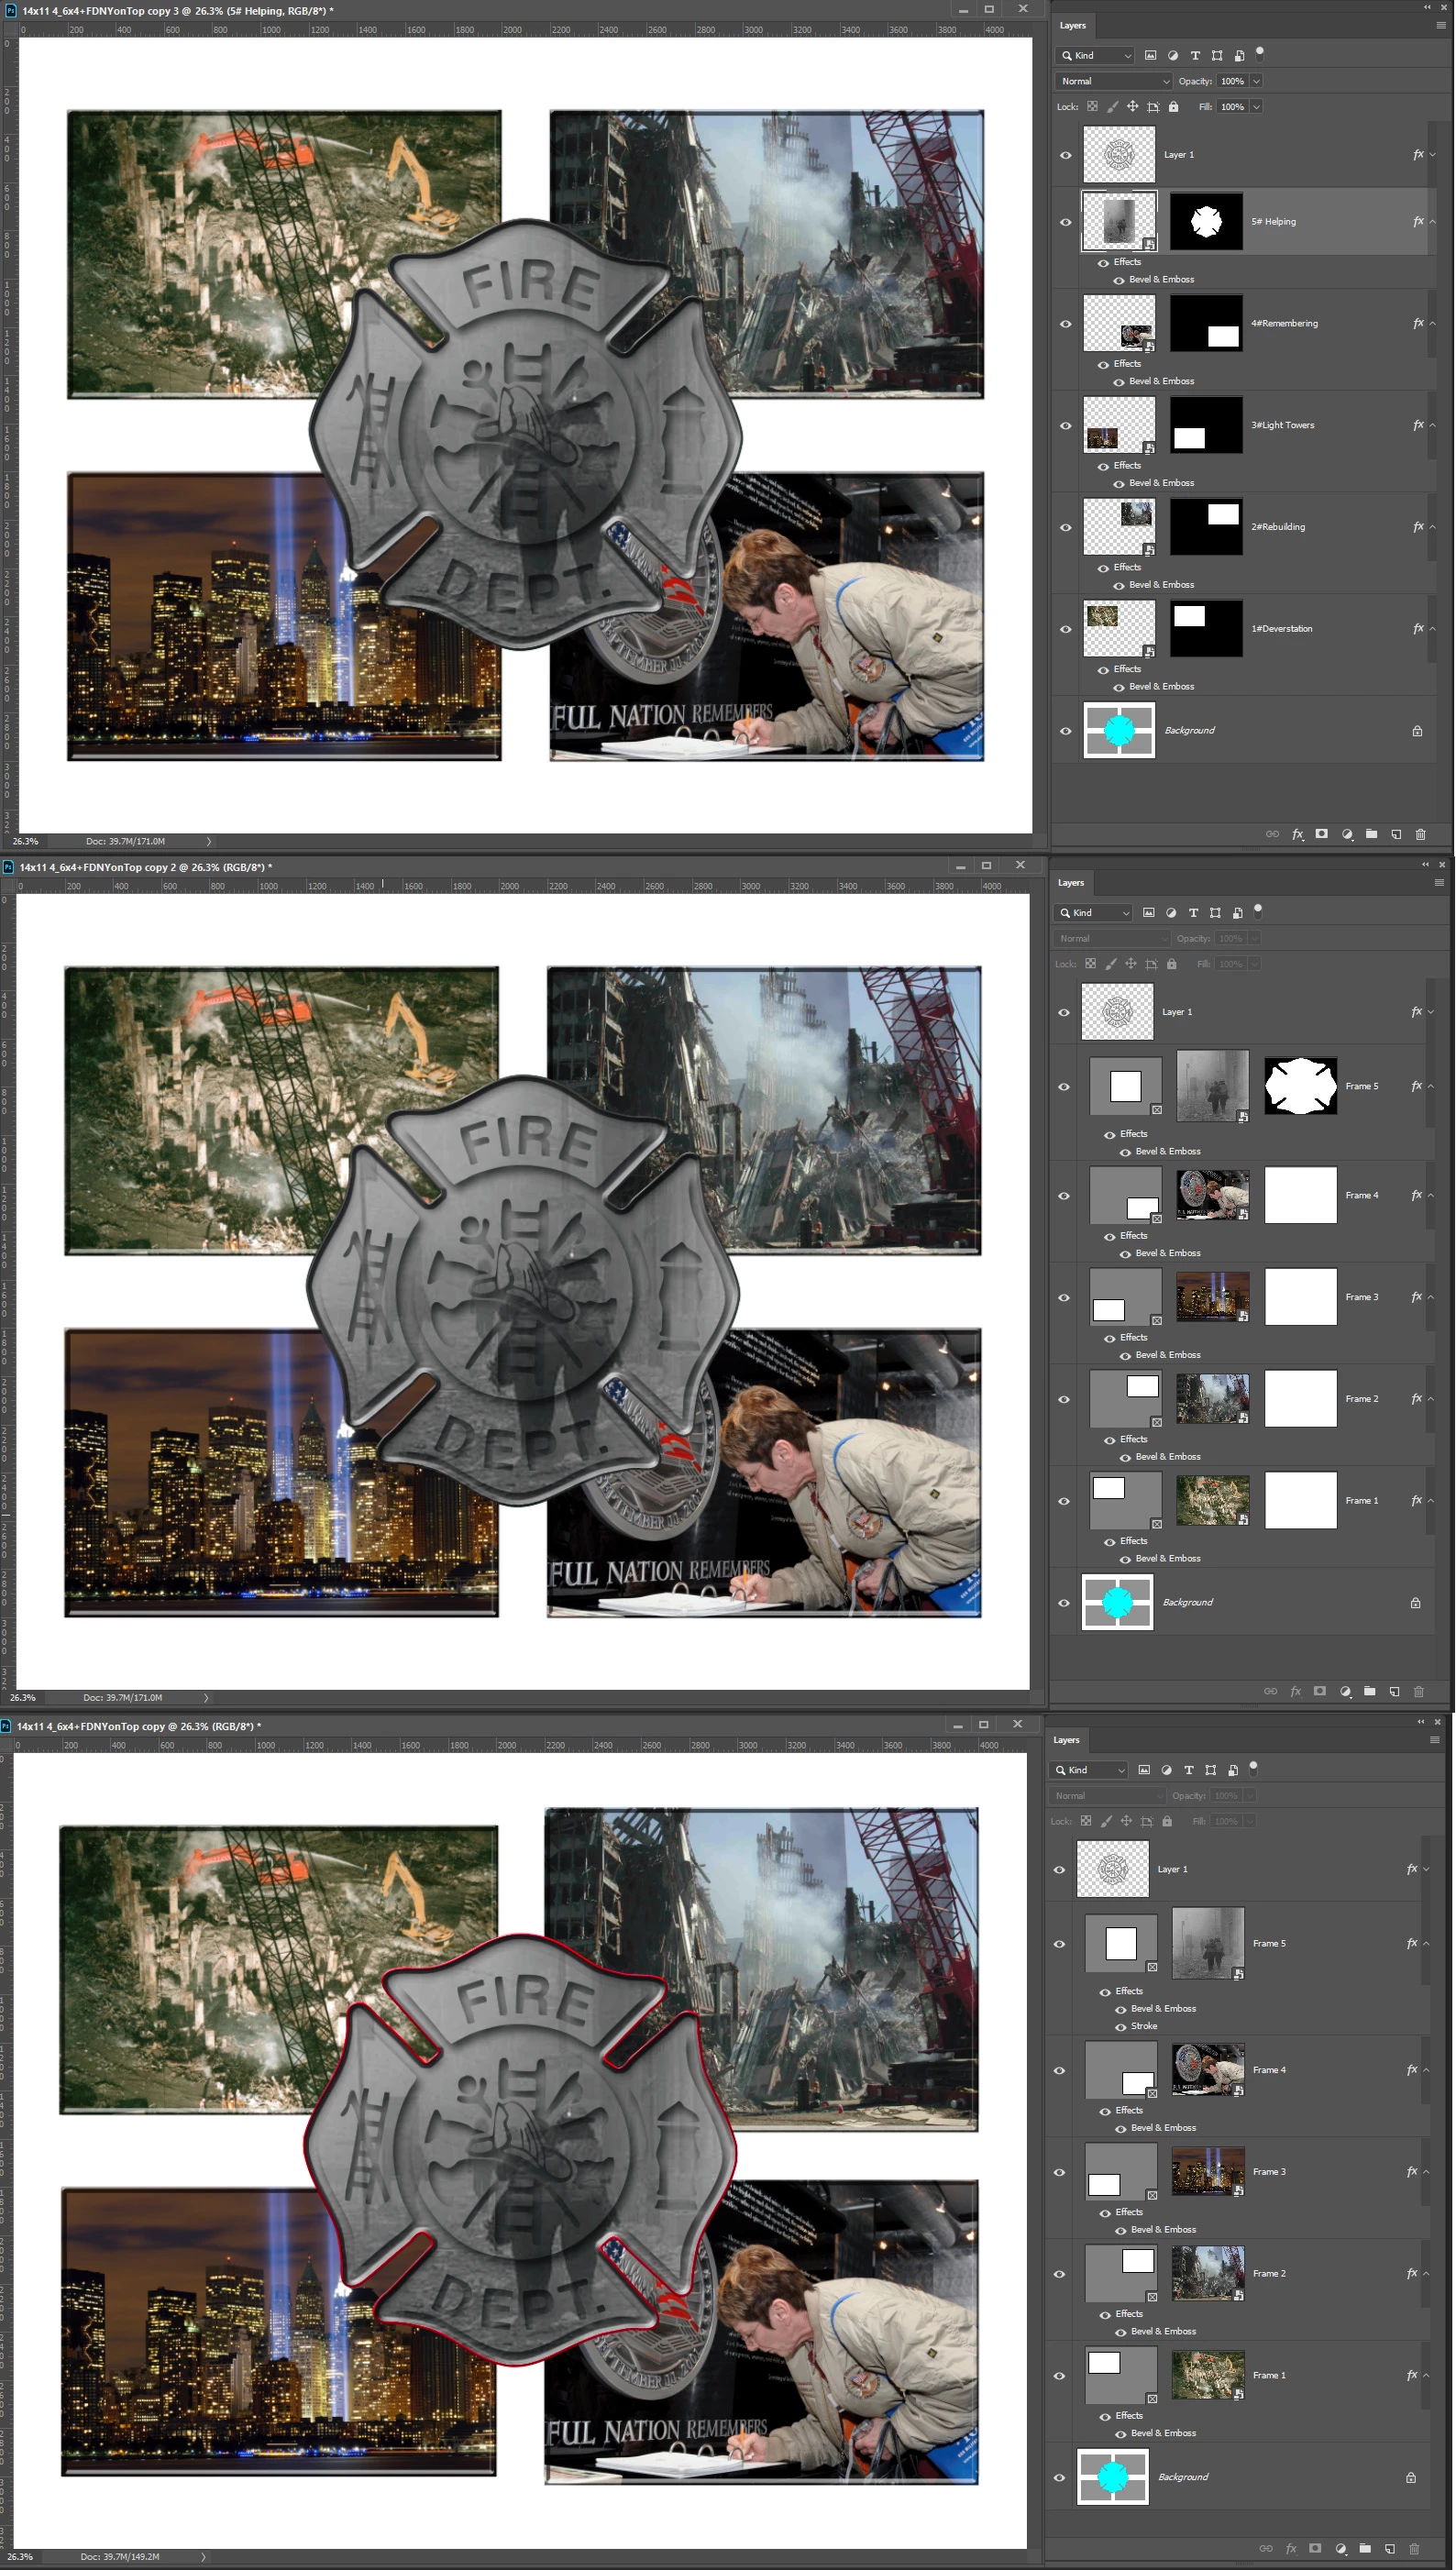Screen dimensions: 1456x2570
Task: Collapse effects of 1#Deverstation layer
Action: tap(1432, 629)
